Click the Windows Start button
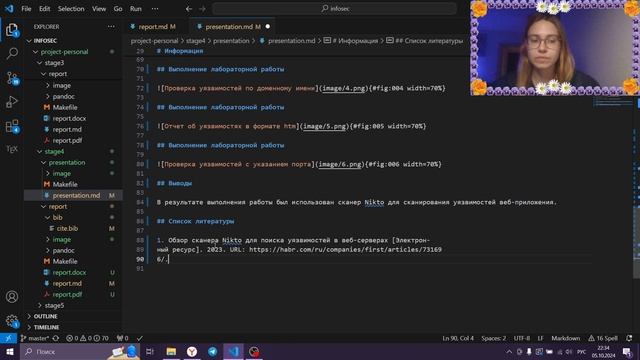This screenshot has width=640, height=360. (x=9, y=351)
